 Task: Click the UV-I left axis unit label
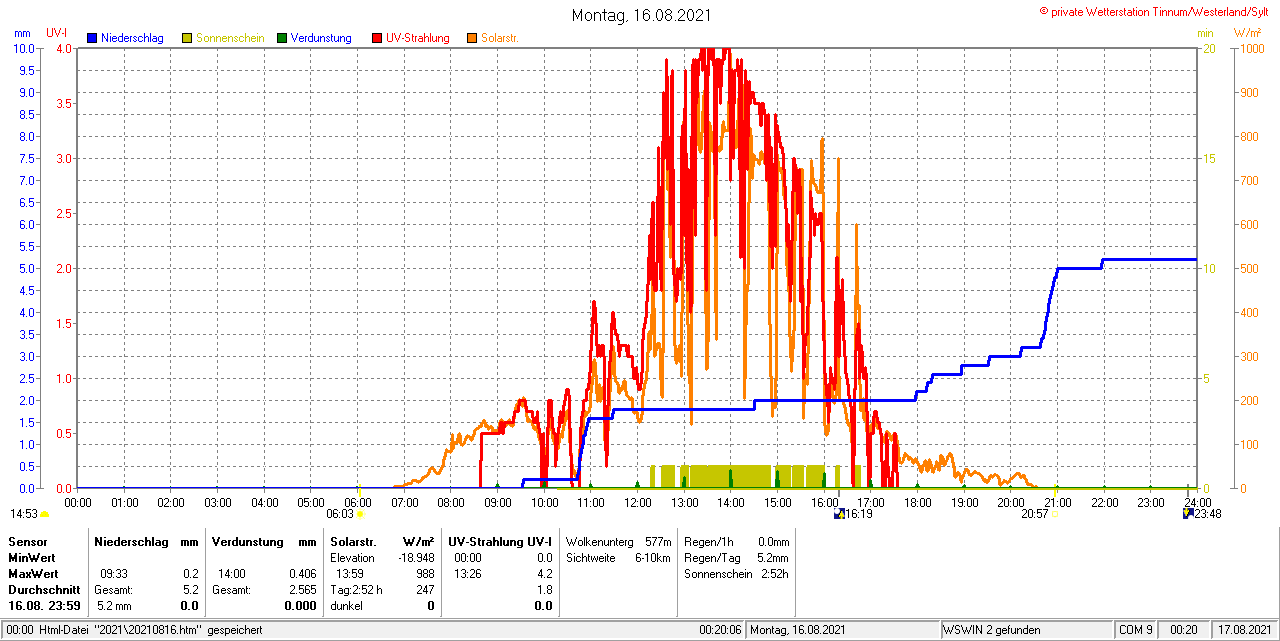[x=57, y=32]
